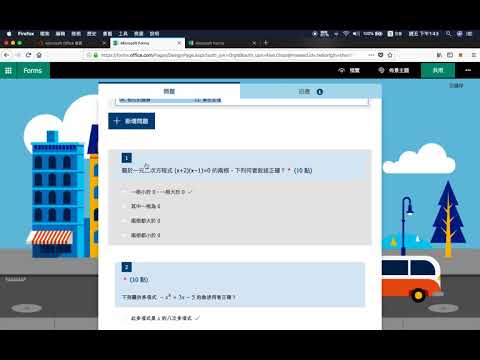Image resolution: width=480 pixels, height=360 pixels.
Task: Click the date and time in menu bar
Action: pyautogui.click(x=424, y=34)
